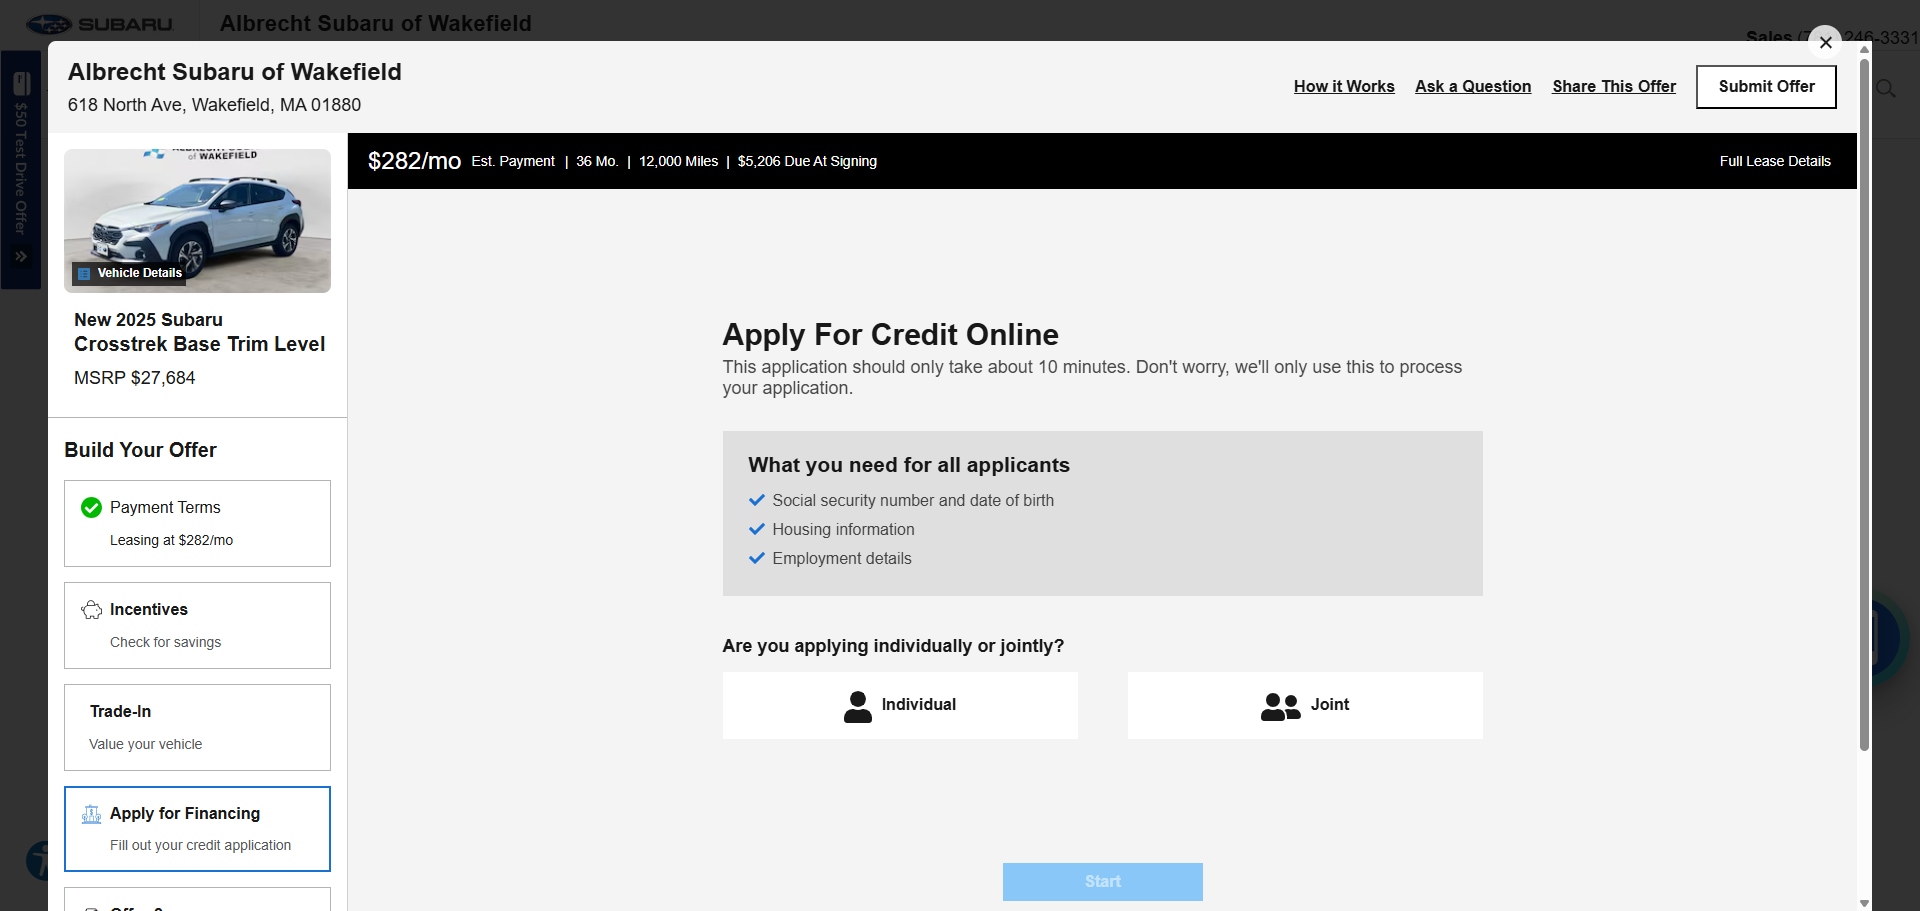This screenshot has width=1920, height=911.
Task: Expand the $50 Test Drive Offer chevron
Action: click(20, 257)
